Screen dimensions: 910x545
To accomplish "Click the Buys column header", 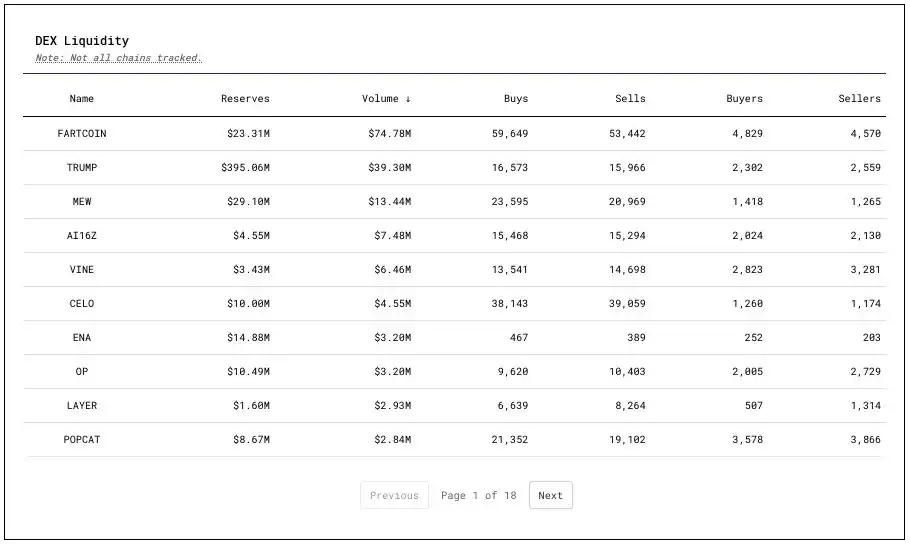I will 516,99.
